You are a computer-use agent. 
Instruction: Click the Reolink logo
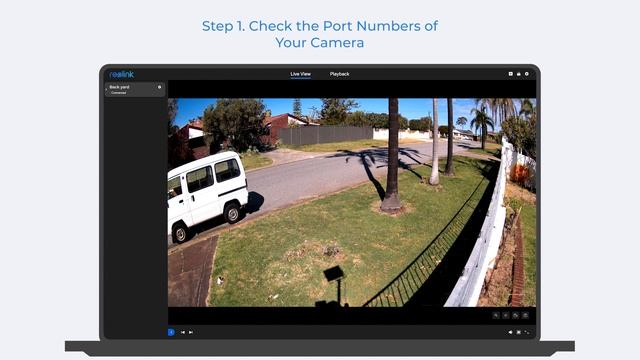pyautogui.click(x=121, y=74)
